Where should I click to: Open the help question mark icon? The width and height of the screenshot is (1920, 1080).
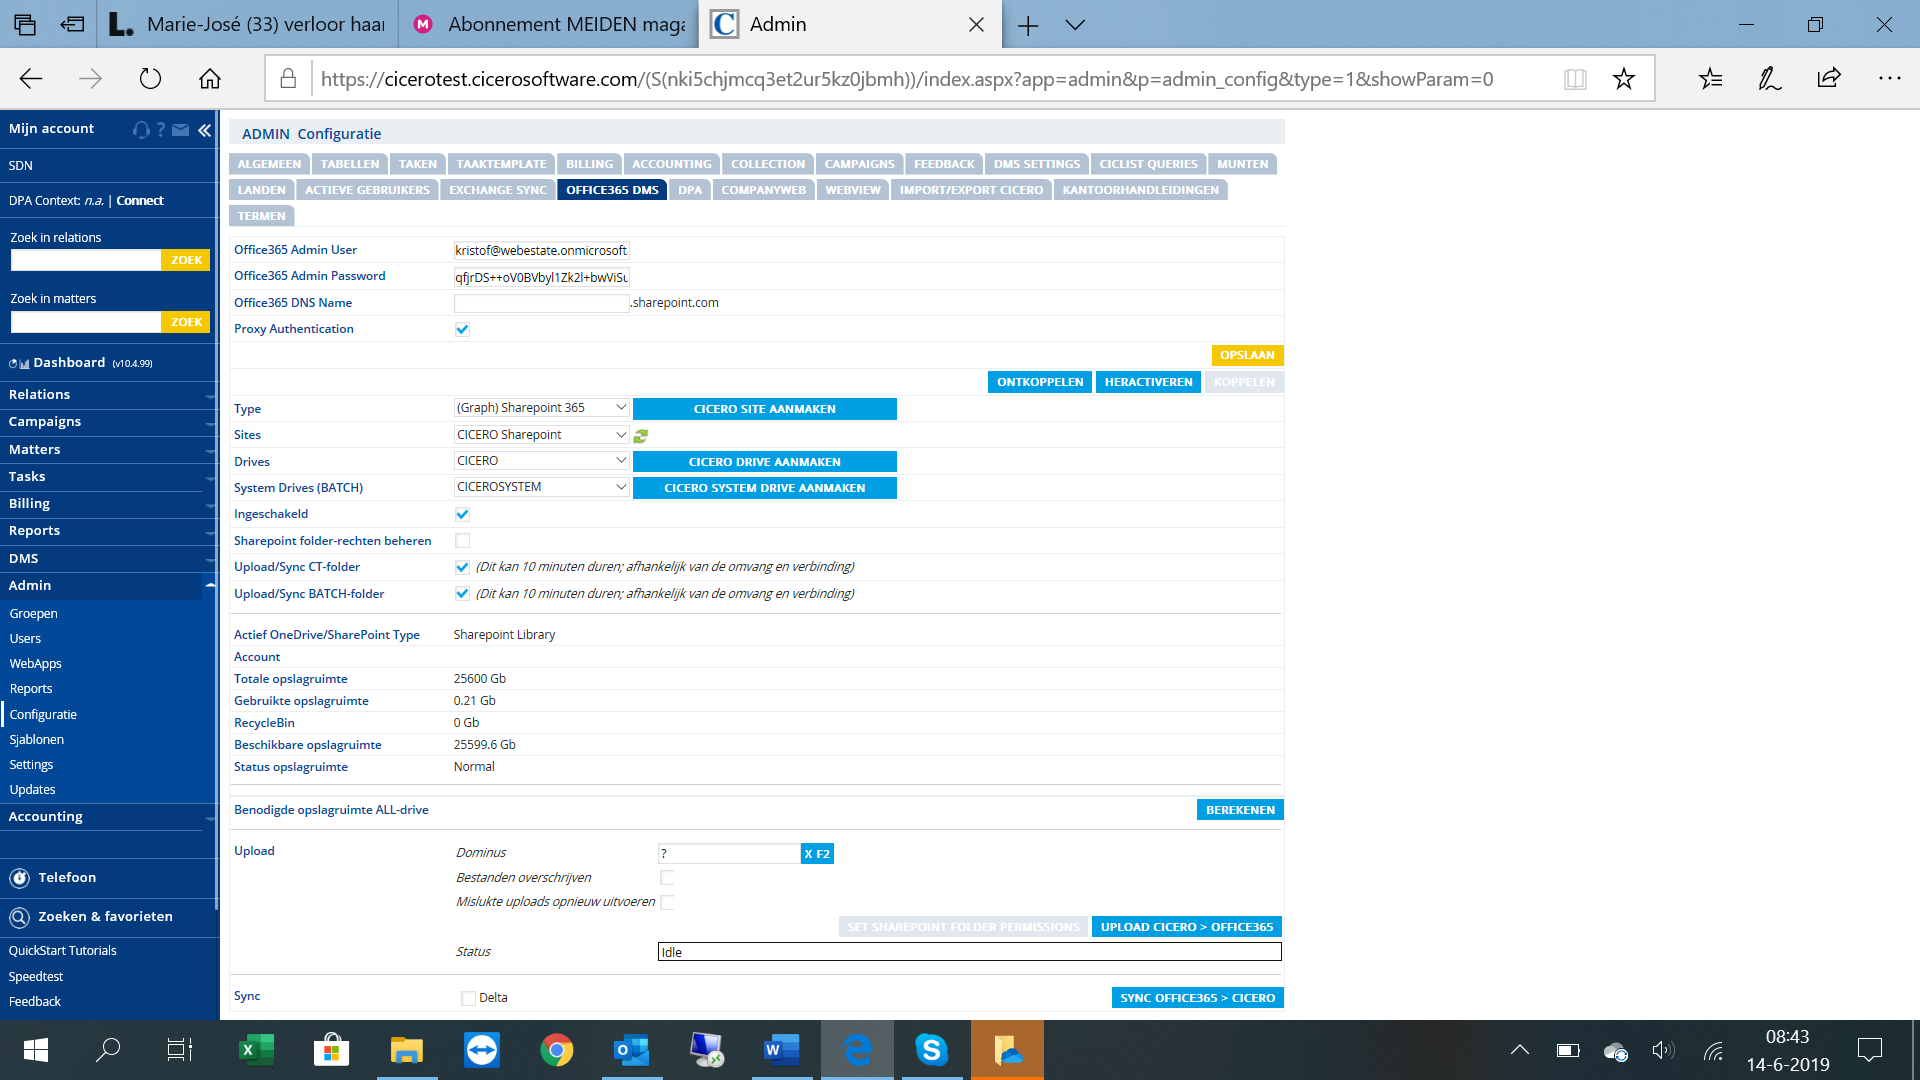coord(161,129)
